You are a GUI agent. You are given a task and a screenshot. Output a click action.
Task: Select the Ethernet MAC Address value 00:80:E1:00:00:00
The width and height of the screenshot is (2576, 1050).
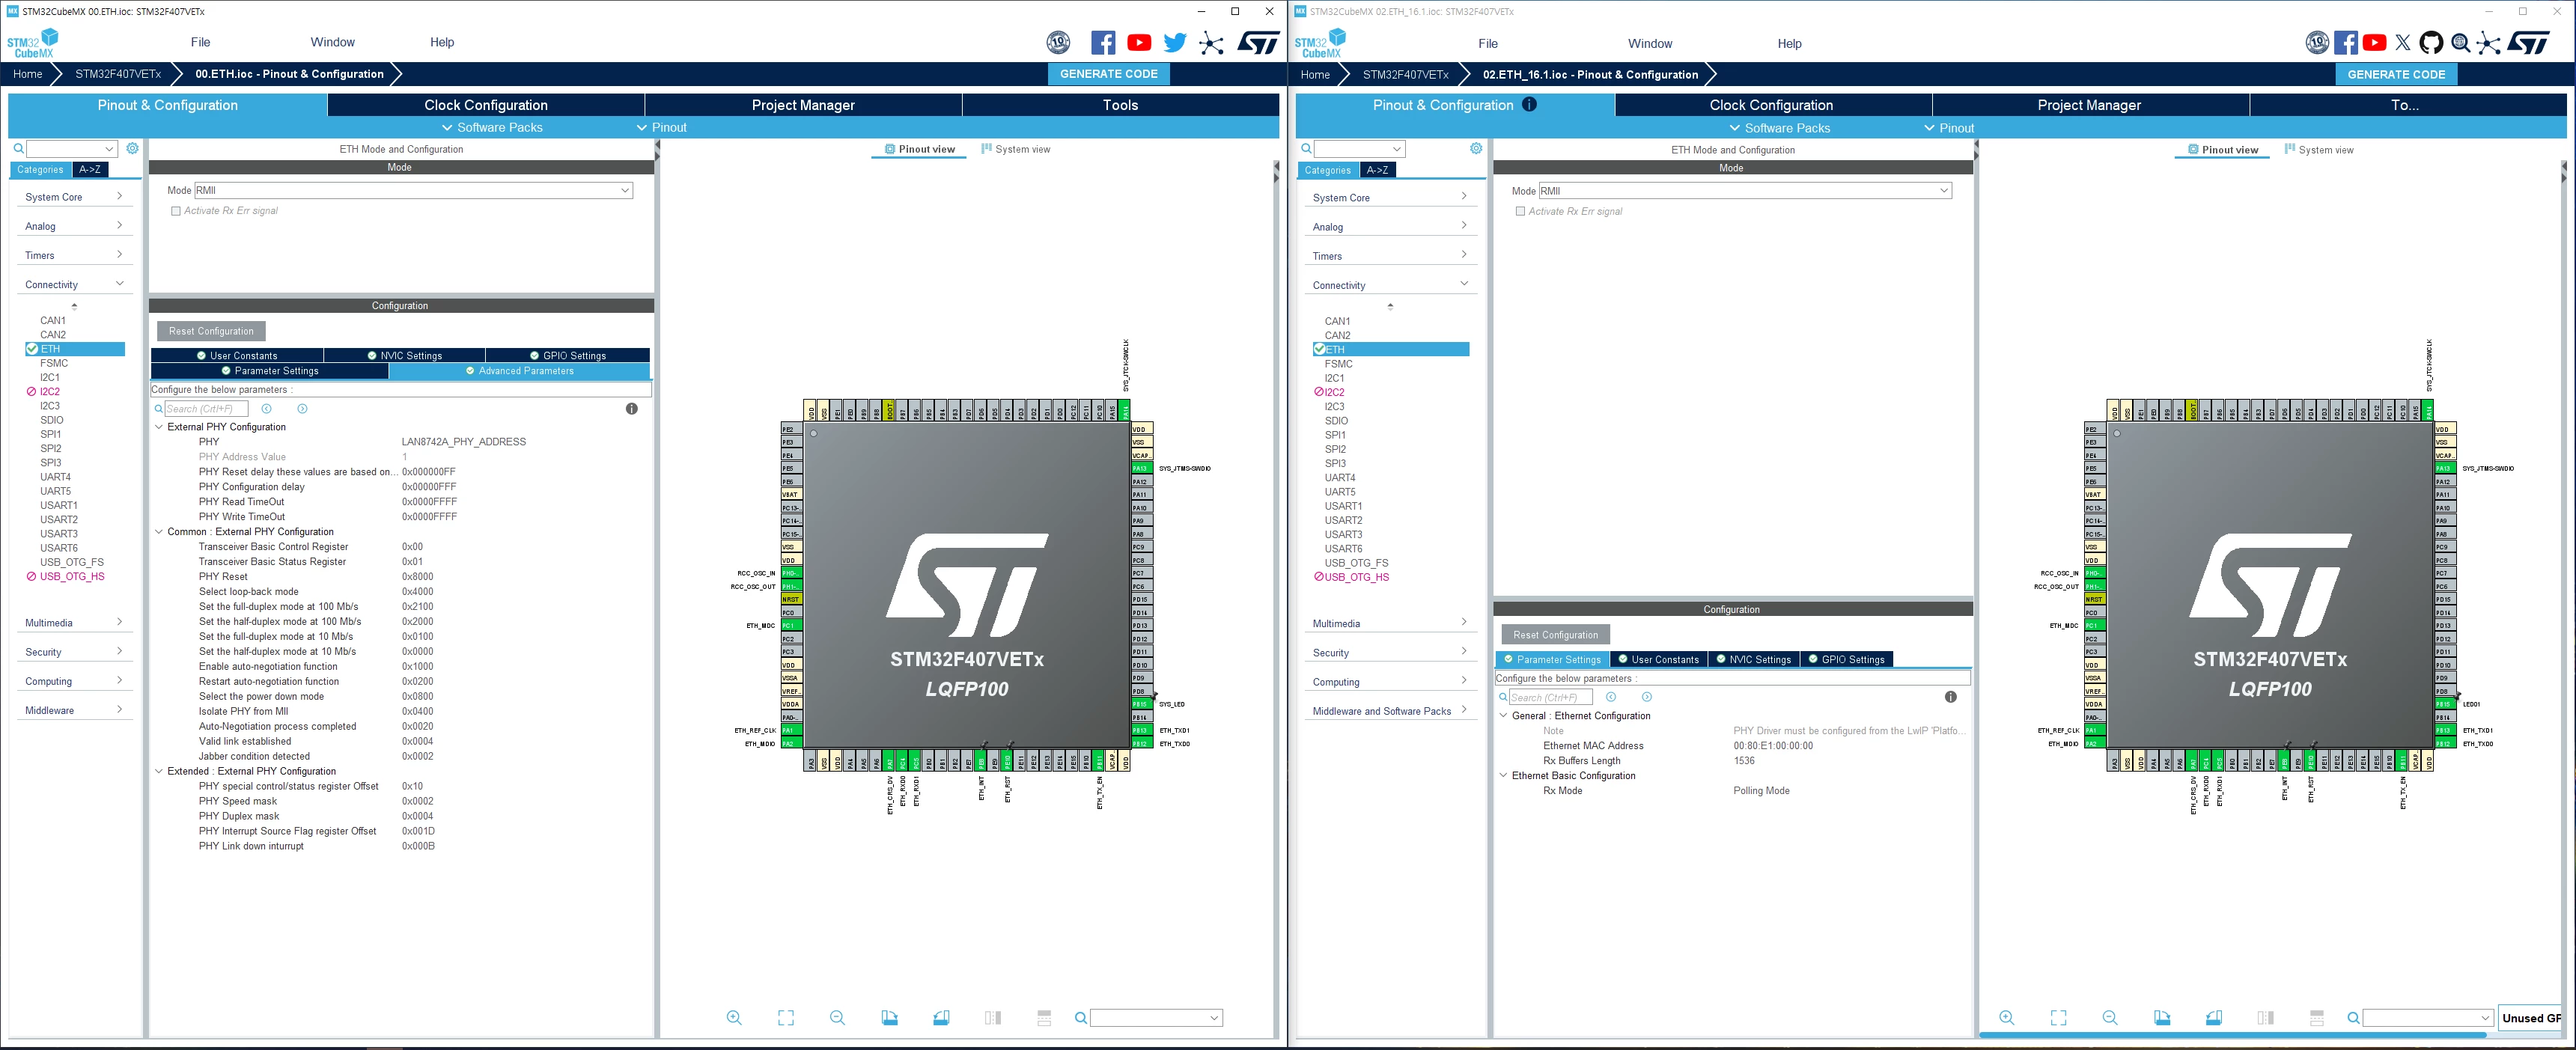click(1772, 746)
